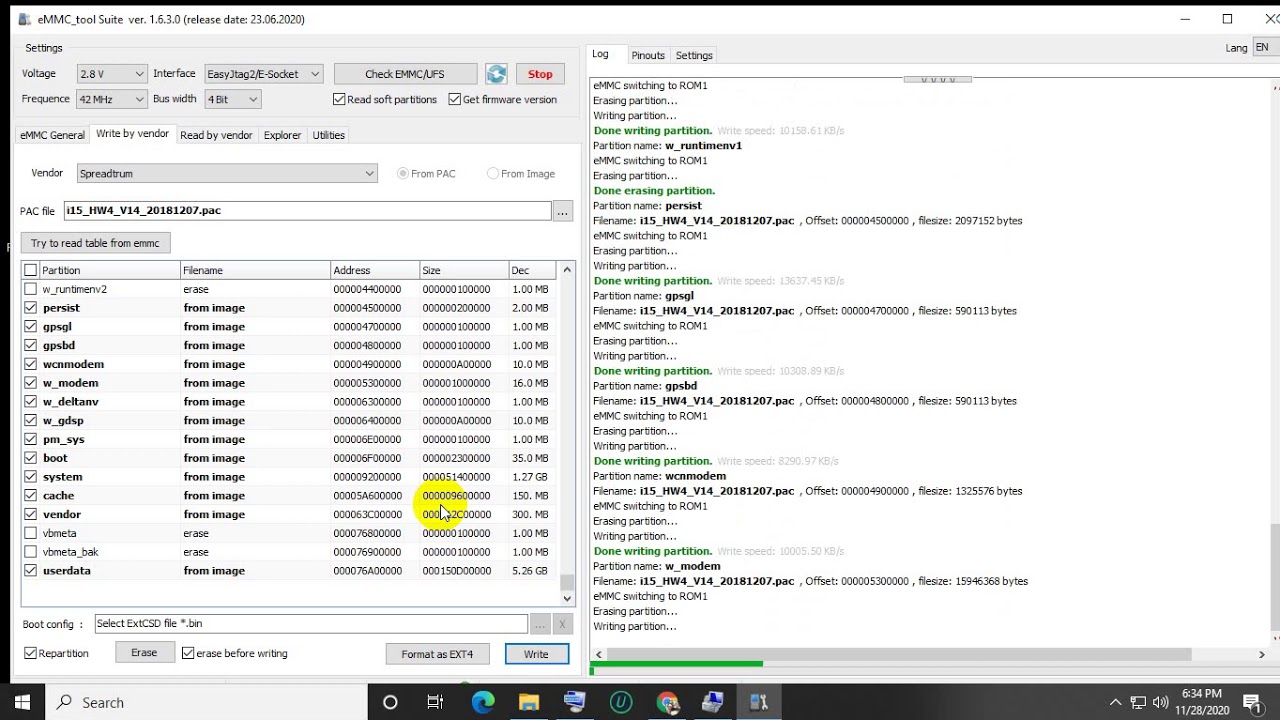
Task: Open File Explorer from the taskbar
Action: point(529,703)
